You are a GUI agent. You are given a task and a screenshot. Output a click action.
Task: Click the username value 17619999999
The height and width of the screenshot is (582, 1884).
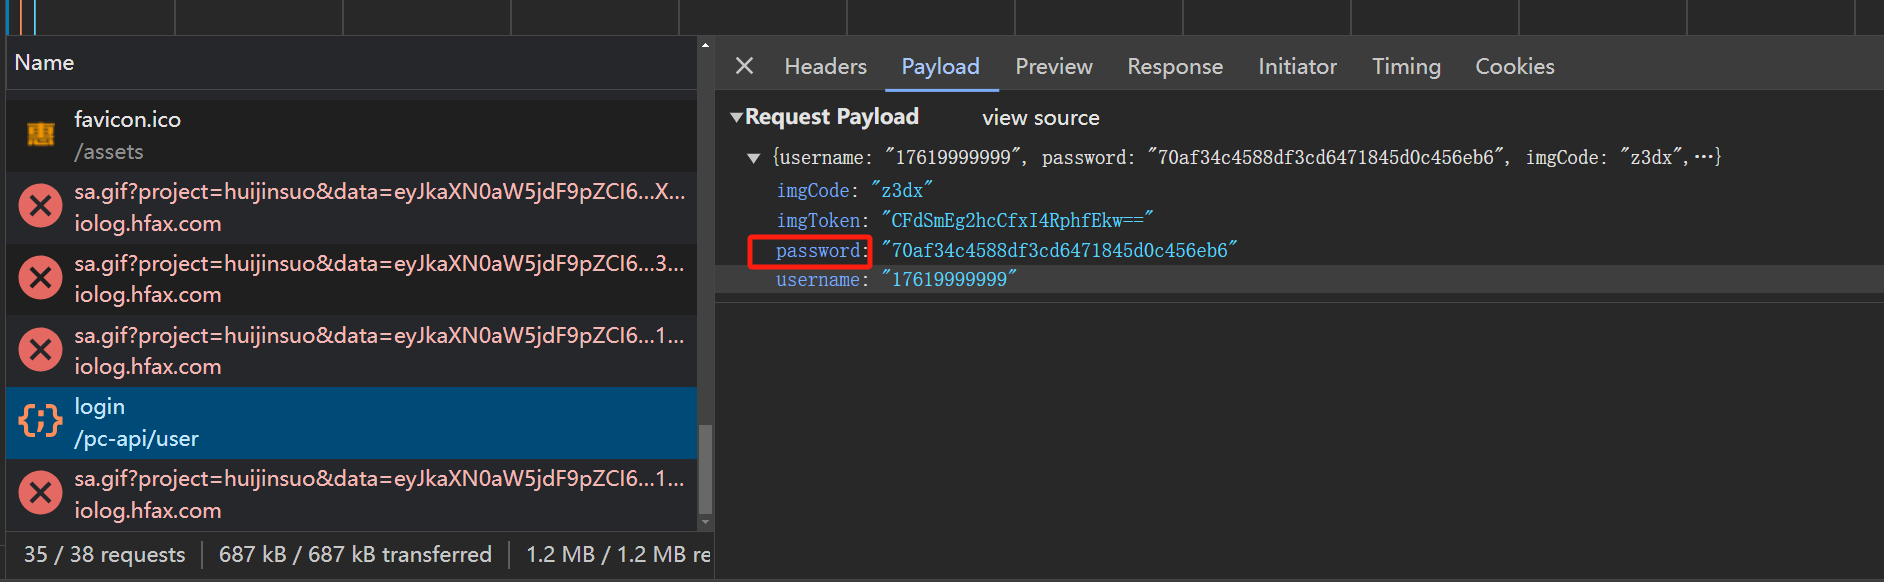point(949,279)
